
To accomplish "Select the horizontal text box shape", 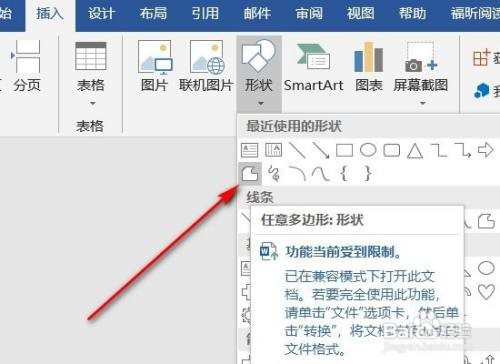I will [x=249, y=150].
